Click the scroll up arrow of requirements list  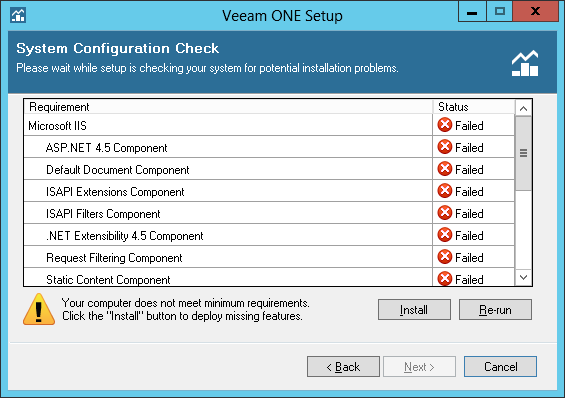click(524, 108)
